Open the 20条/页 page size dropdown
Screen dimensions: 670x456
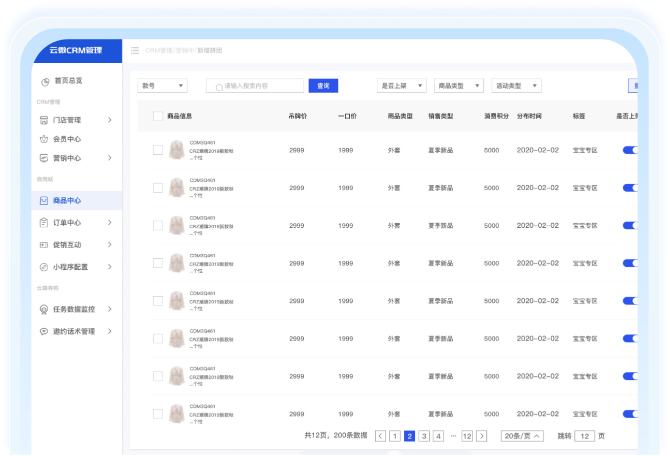(x=522, y=436)
